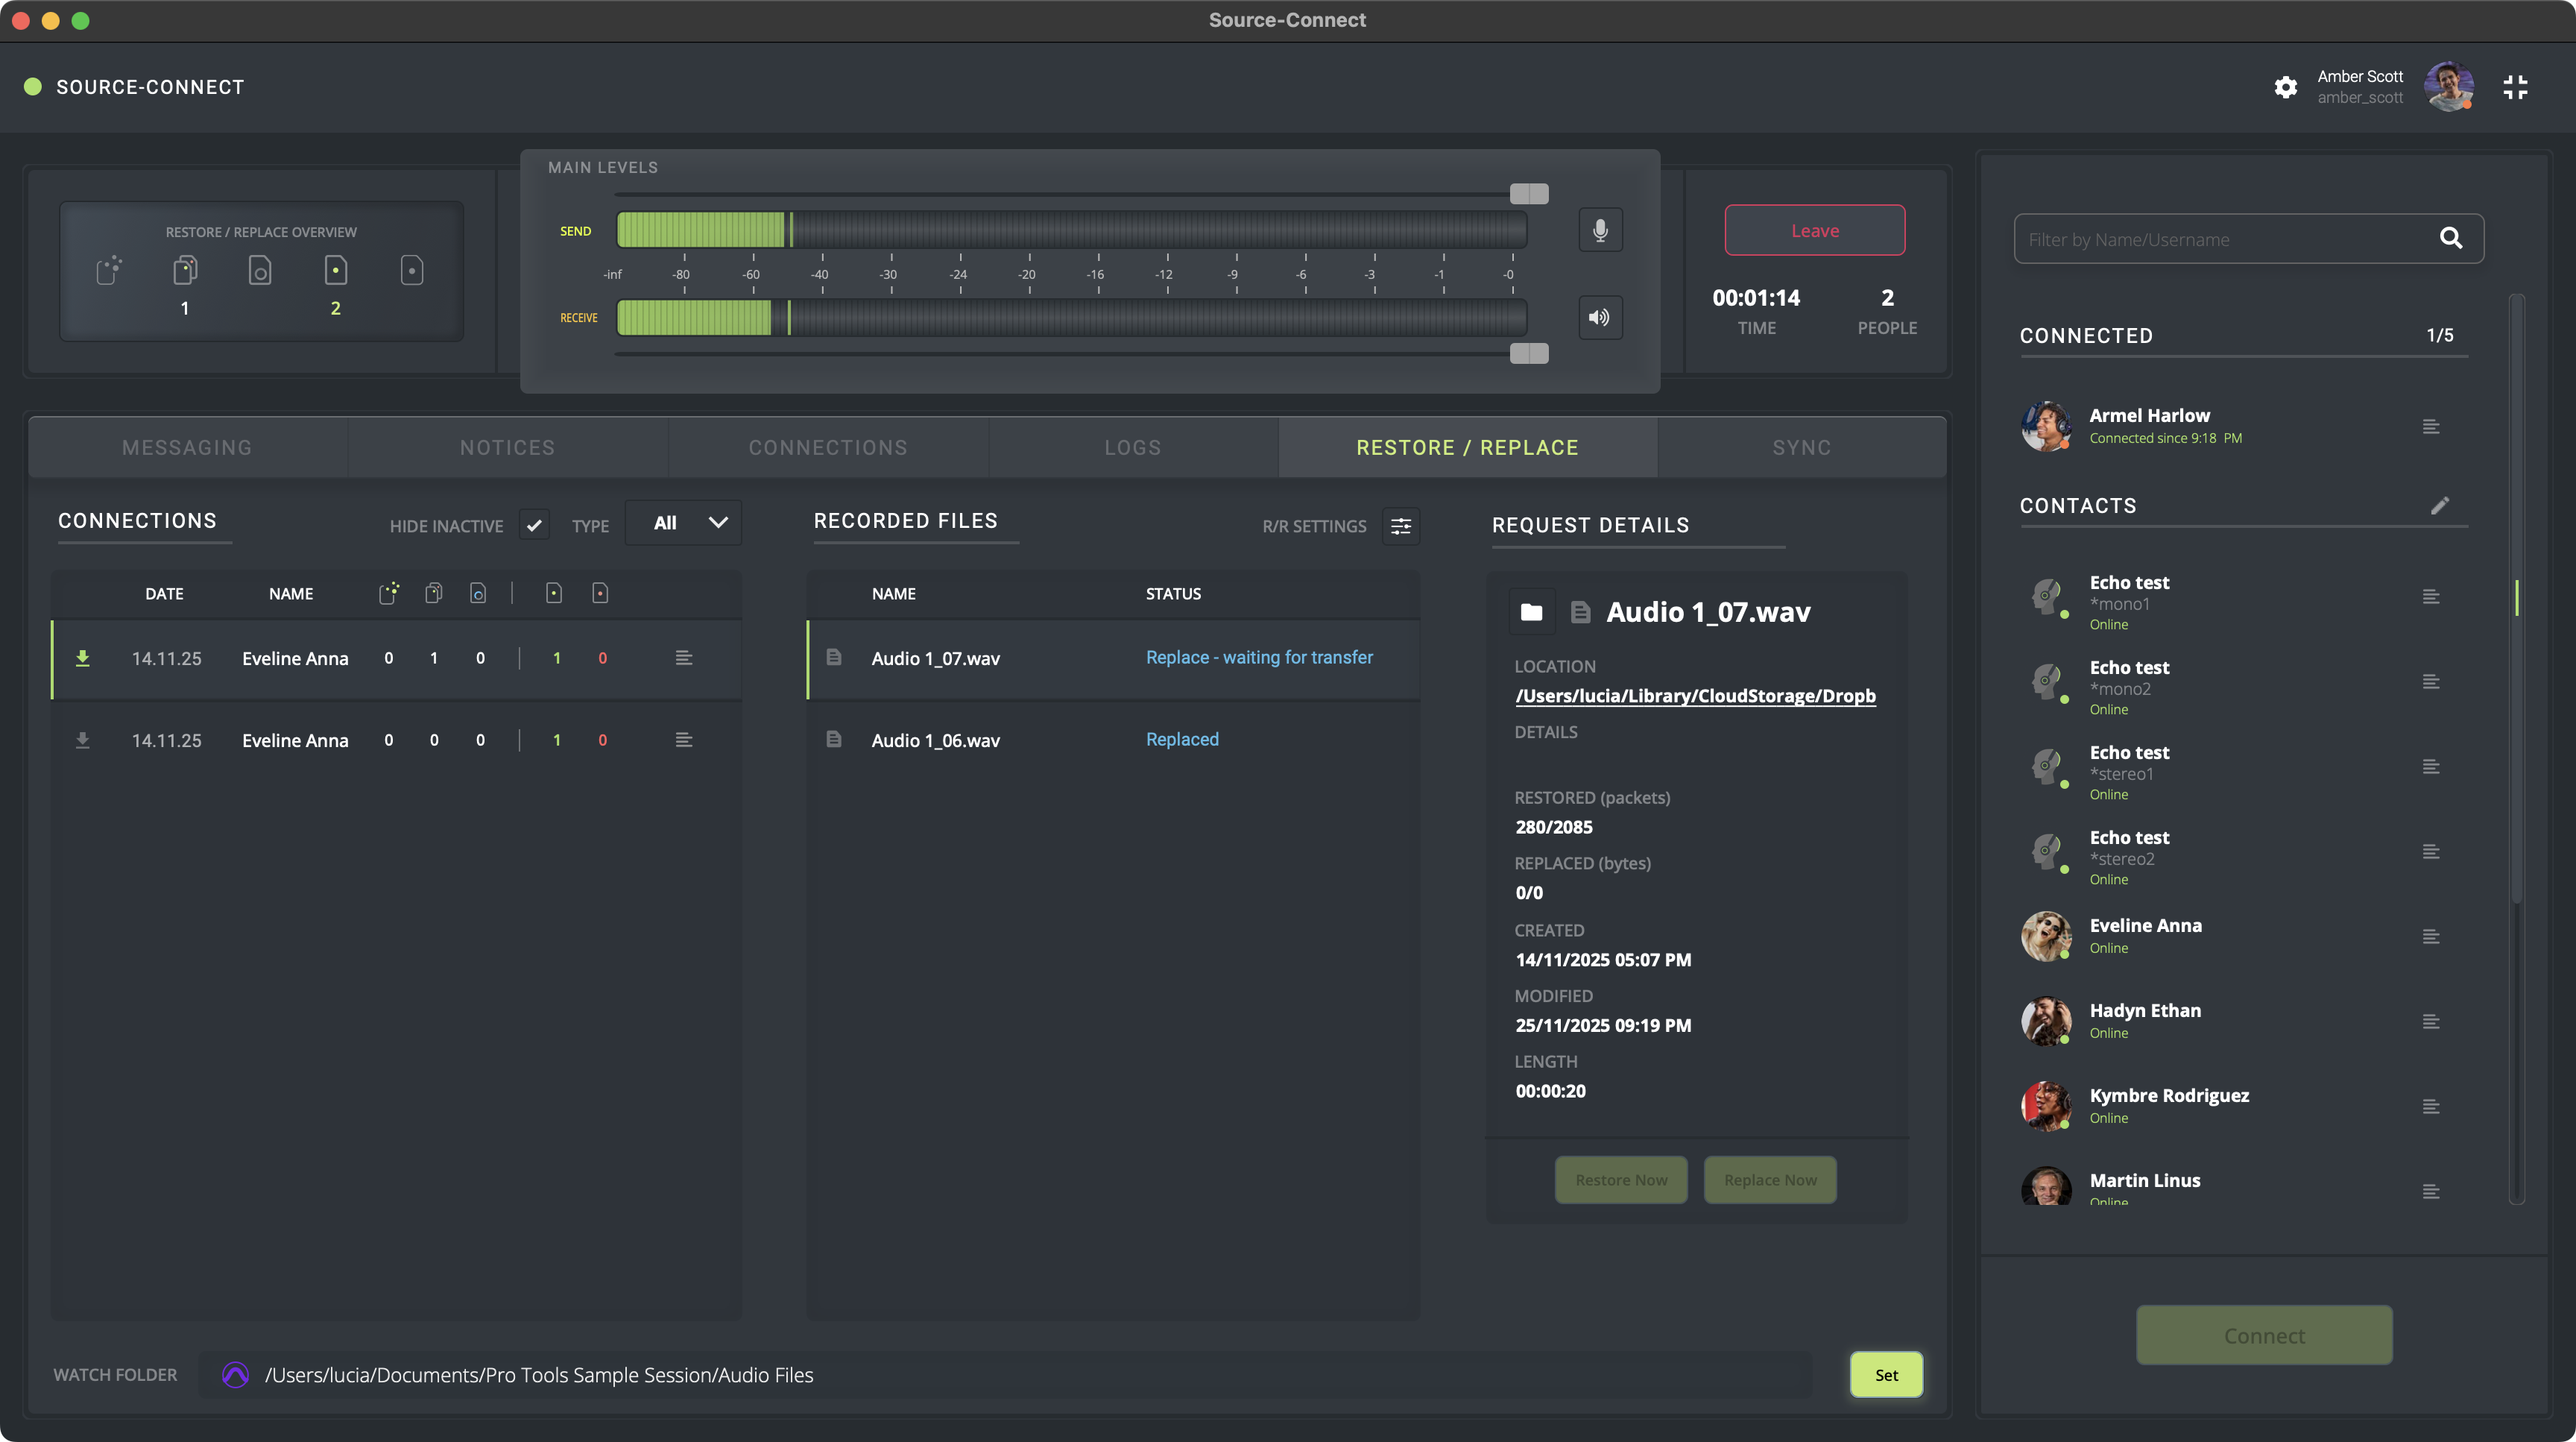Viewport: 2576px width, 1442px height.
Task: Switch to the Messaging tab
Action: point(187,448)
